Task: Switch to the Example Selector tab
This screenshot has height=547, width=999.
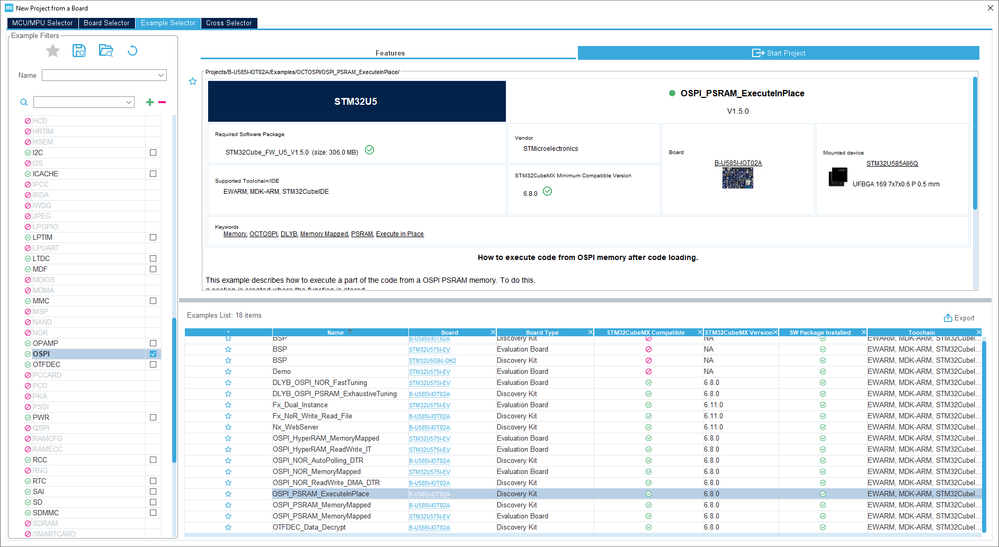Action: tap(168, 23)
